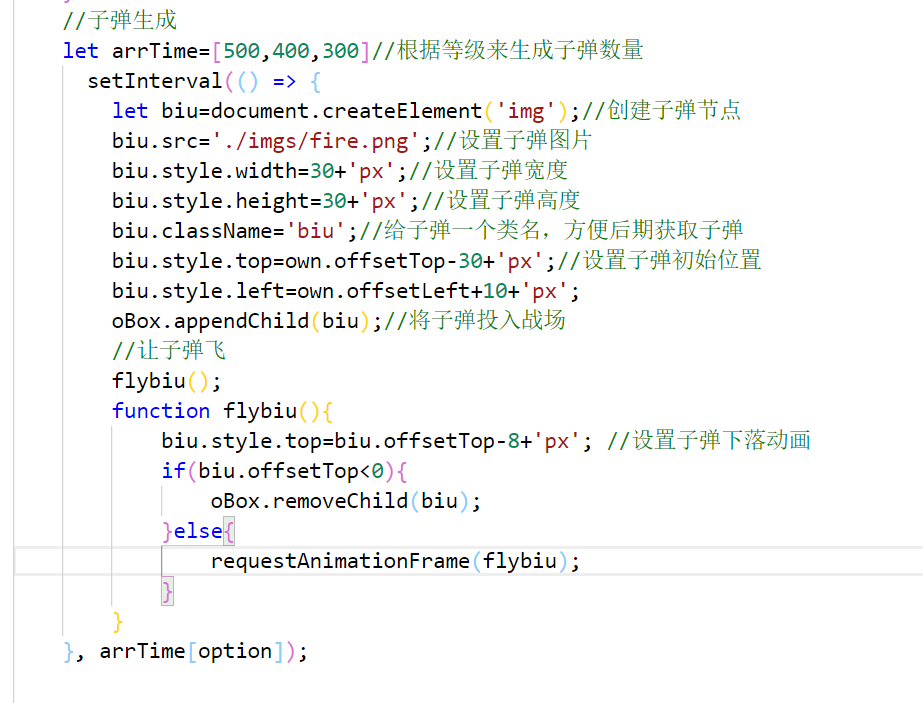
Task: Click 'flybiu' in the function declaration
Action: tap(260, 411)
